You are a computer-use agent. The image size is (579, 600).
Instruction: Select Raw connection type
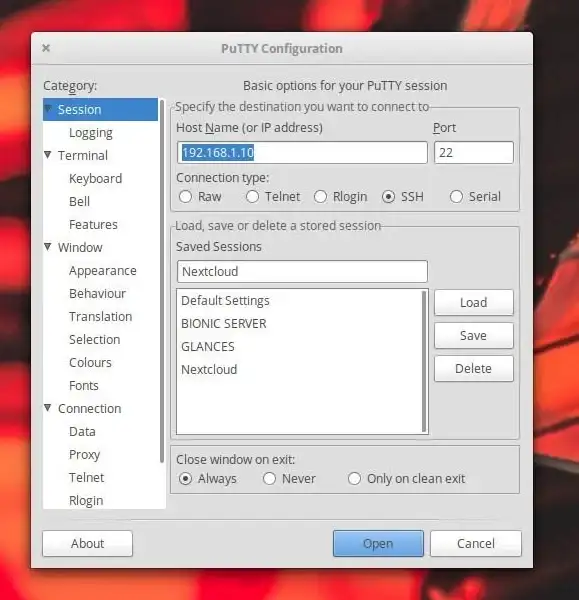pyautogui.click(x=200, y=197)
